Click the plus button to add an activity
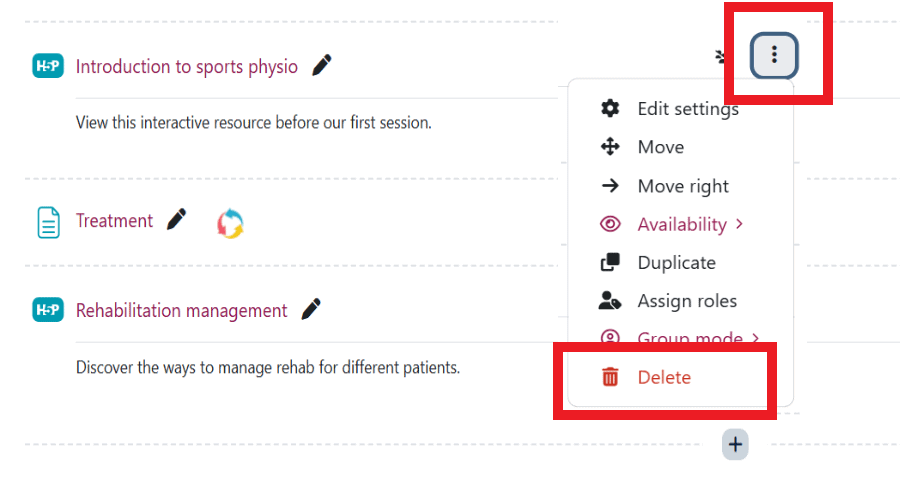The height and width of the screenshot is (478, 900). click(x=735, y=443)
